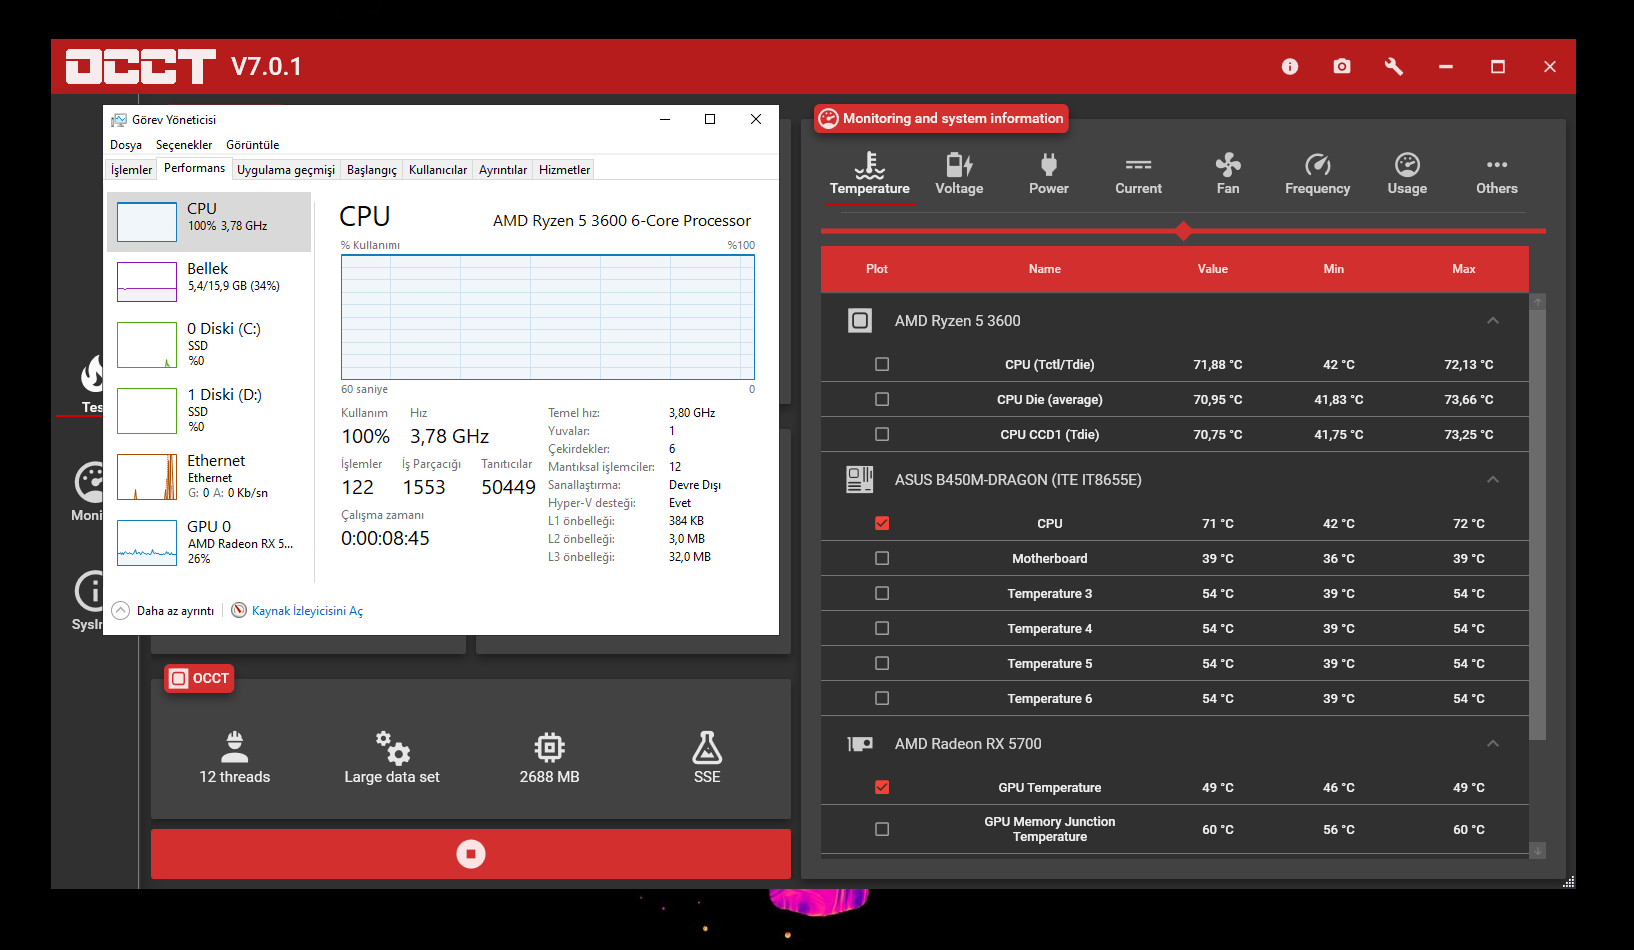Enable plot for Temperature 6

(882, 698)
